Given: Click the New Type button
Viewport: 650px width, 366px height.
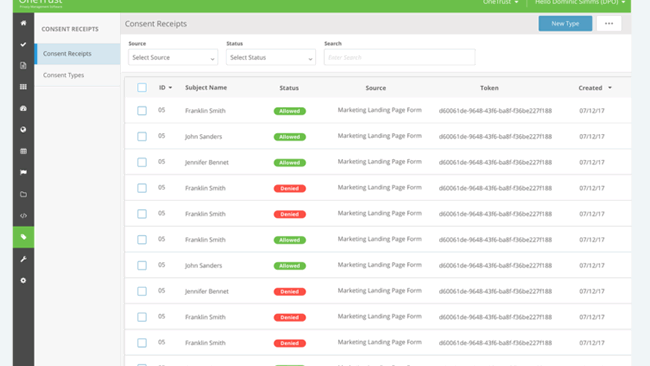Looking at the screenshot, I should 565,24.
